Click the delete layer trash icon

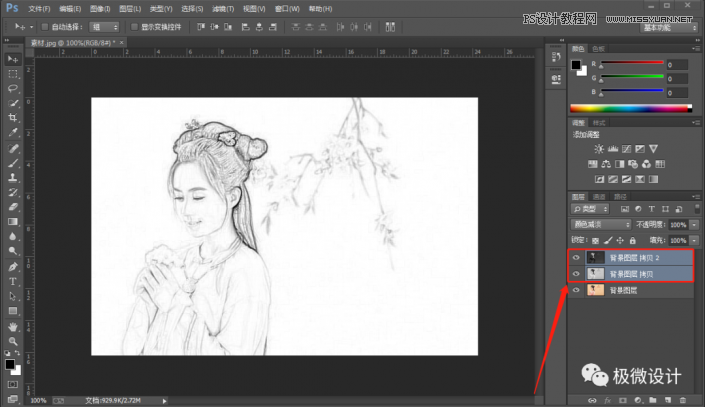coord(682,400)
